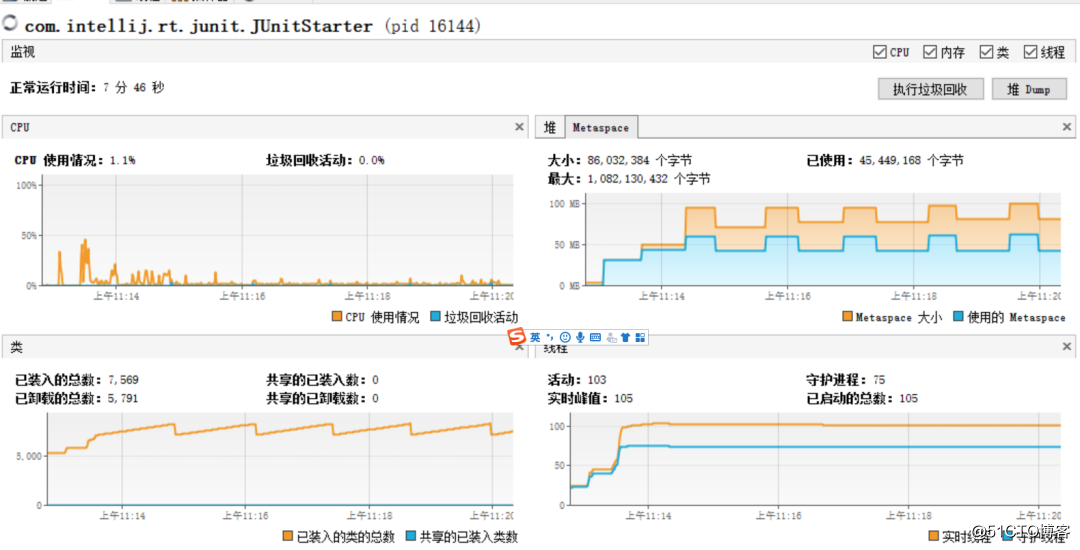Uncheck the 线程 threads checkbox
The width and height of the screenshot is (1080, 550).
1030,52
